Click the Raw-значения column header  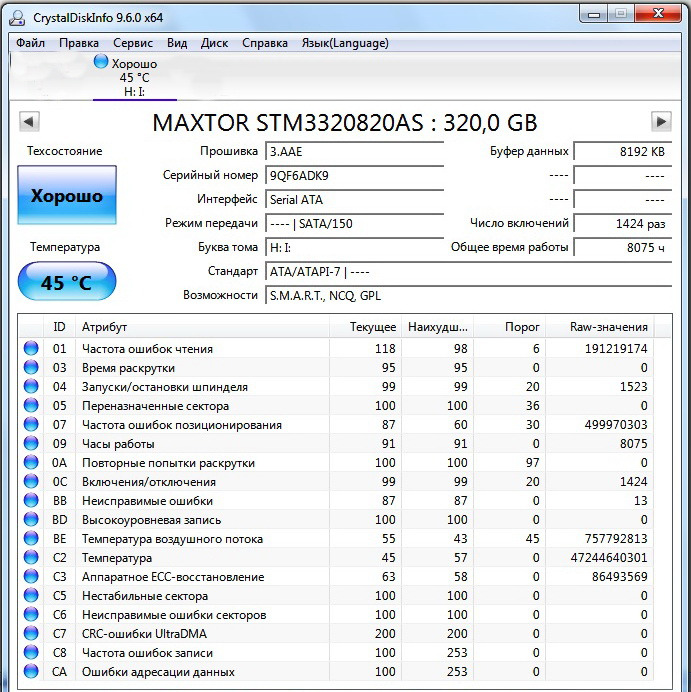(609, 327)
